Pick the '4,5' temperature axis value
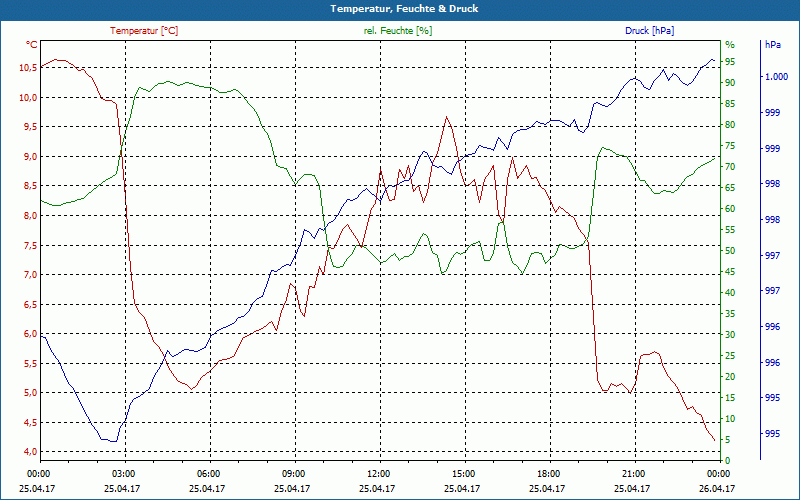This screenshot has width=800, height=500. coord(31,422)
